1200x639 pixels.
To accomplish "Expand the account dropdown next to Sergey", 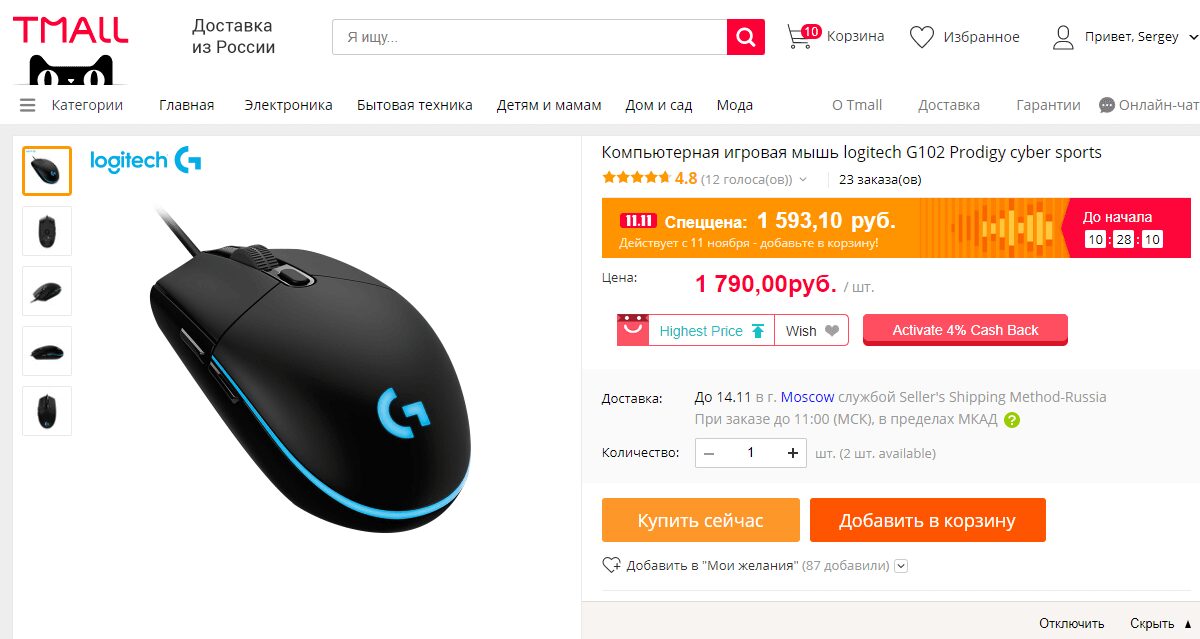I will click(x=1192, y=38).
